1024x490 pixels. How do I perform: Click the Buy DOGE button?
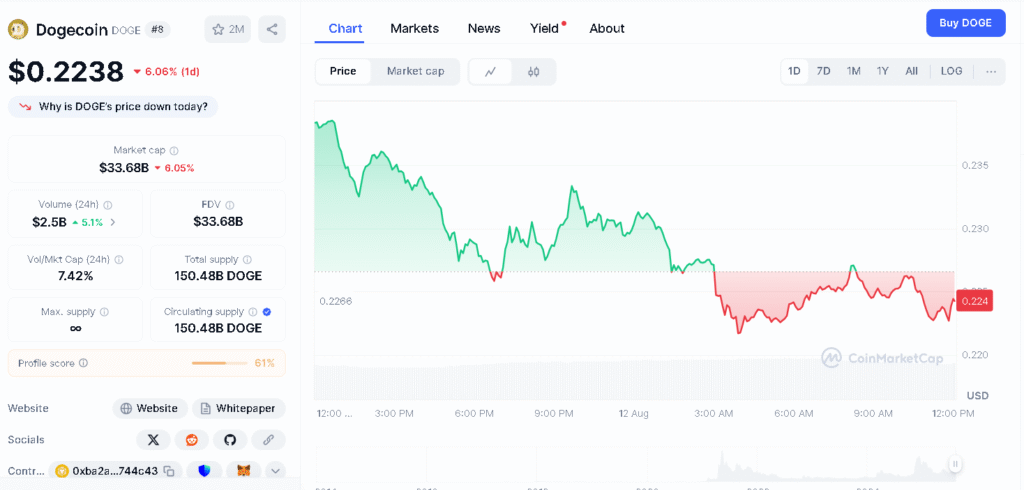click(965, 23)
